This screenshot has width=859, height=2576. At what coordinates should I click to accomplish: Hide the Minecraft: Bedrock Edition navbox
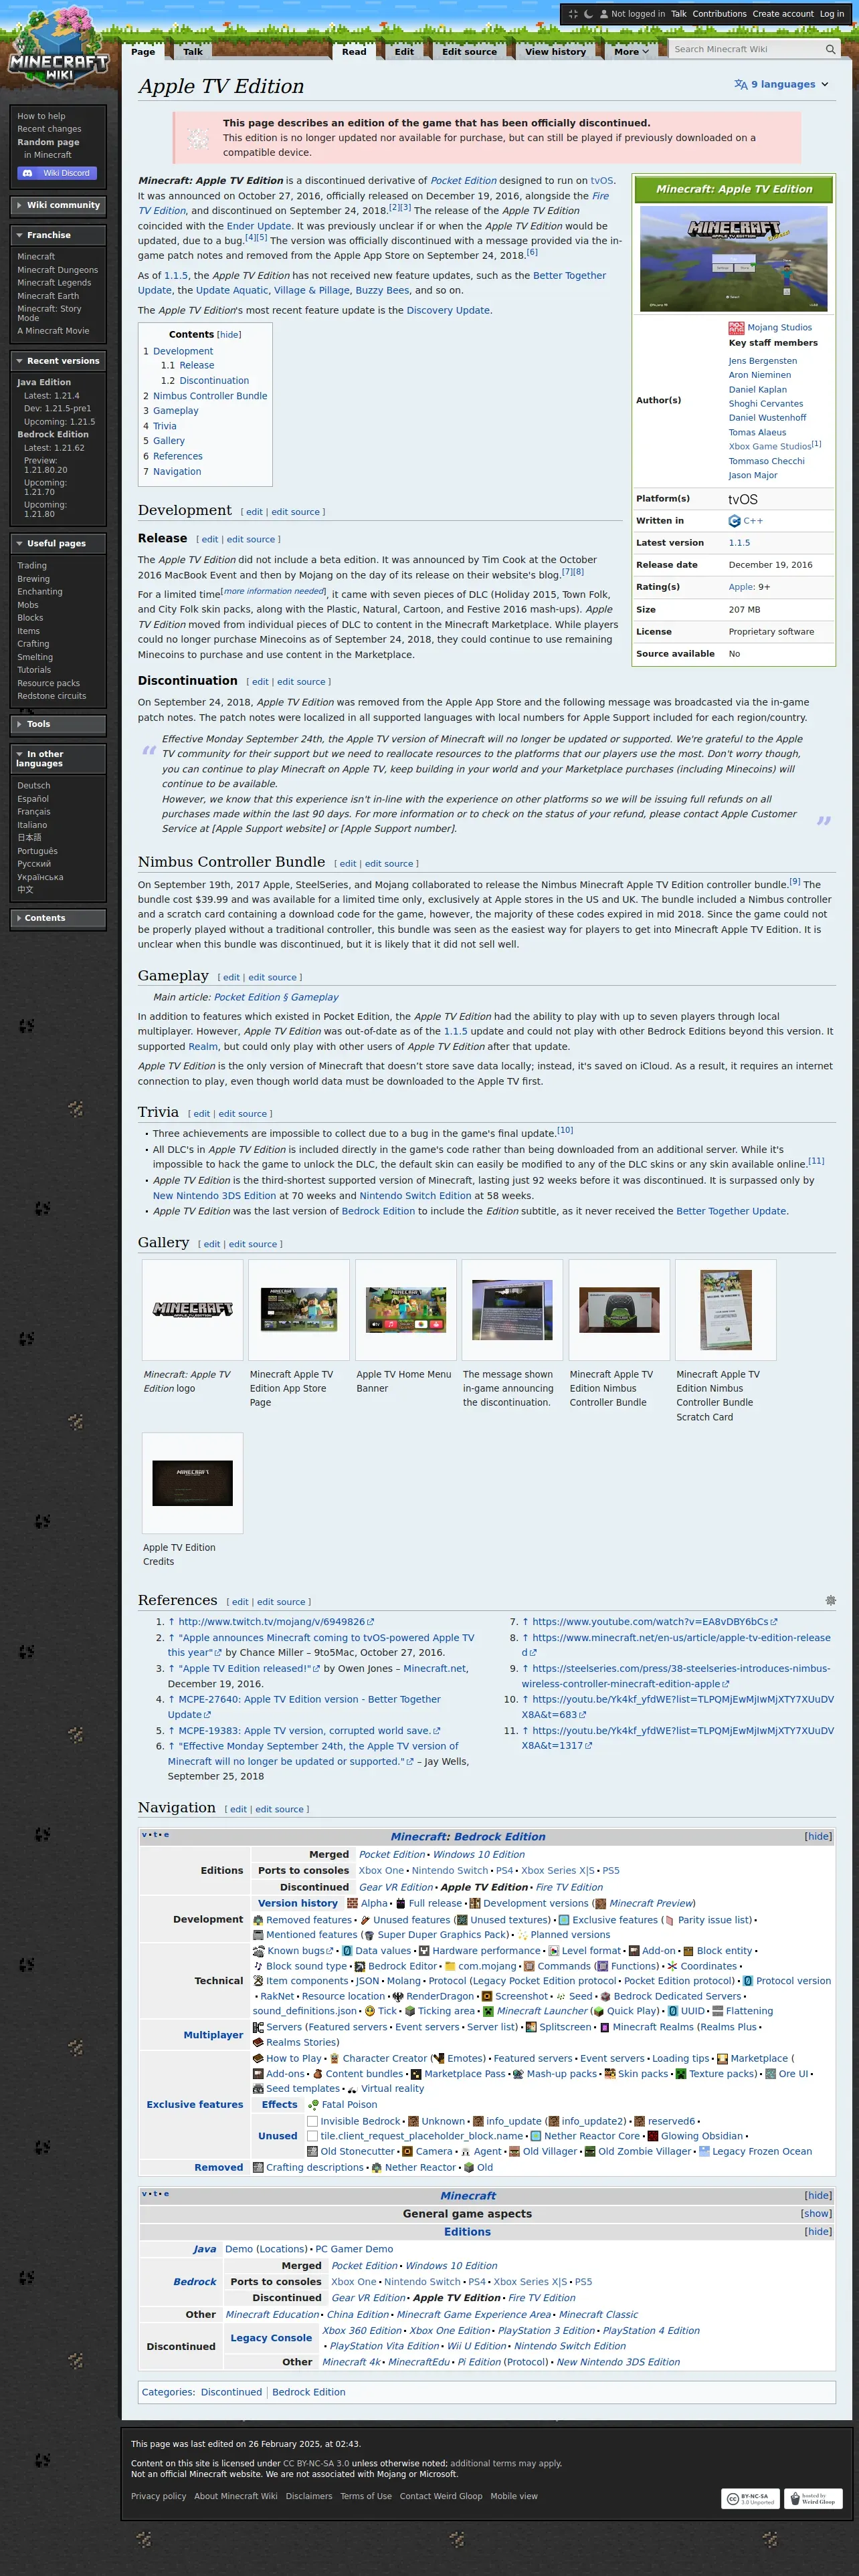click(818, 1837)
